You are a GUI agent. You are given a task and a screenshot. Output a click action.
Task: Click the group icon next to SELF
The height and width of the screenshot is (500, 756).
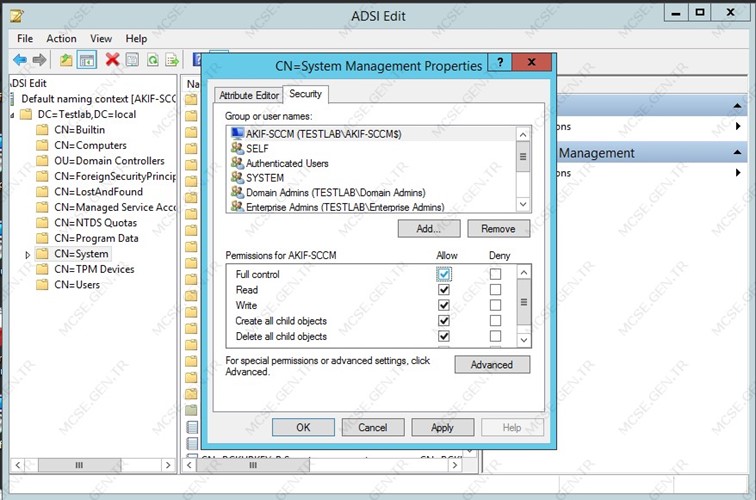click(x=237, y=148)
